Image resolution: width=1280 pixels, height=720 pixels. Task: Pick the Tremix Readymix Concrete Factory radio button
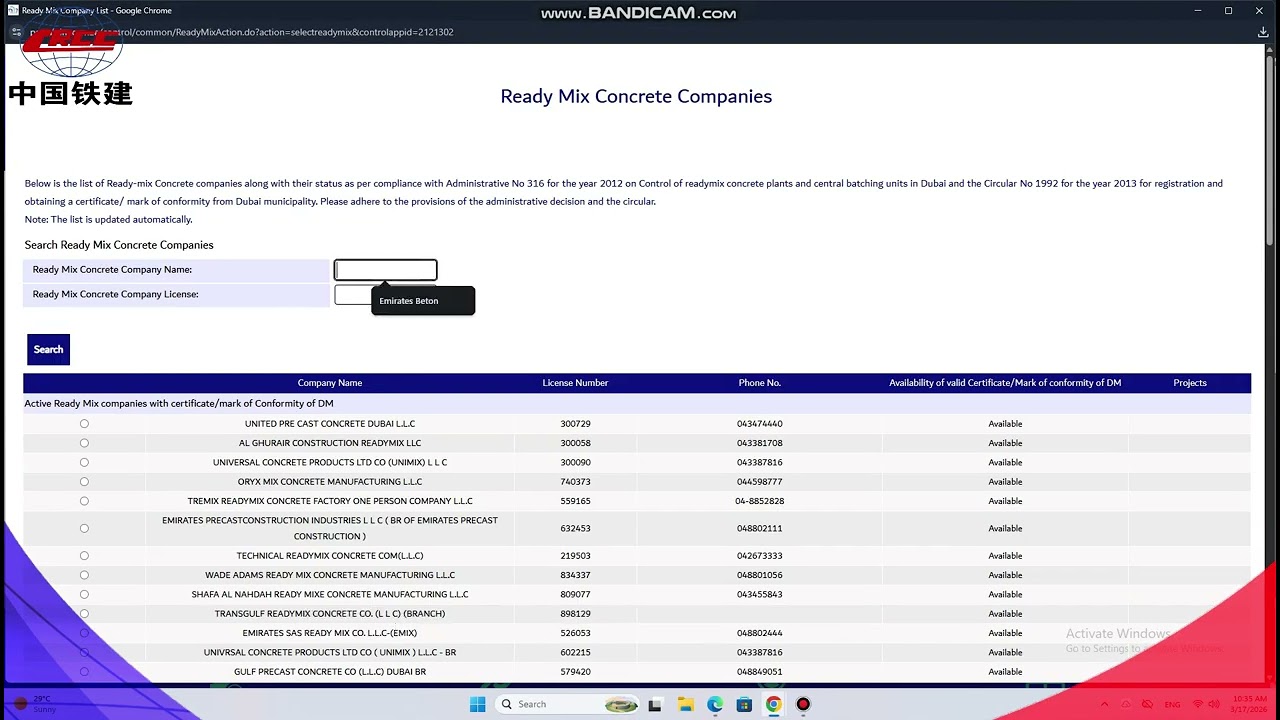pos(84,501)
